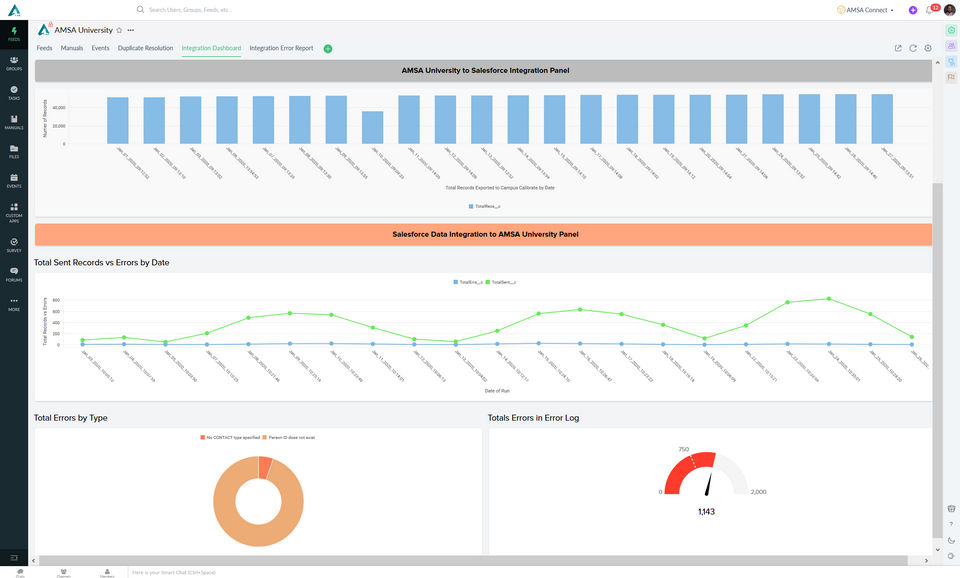Toggle No CONTACT type specified legend
The image size is (960, 578).
[x=230, y=438]
